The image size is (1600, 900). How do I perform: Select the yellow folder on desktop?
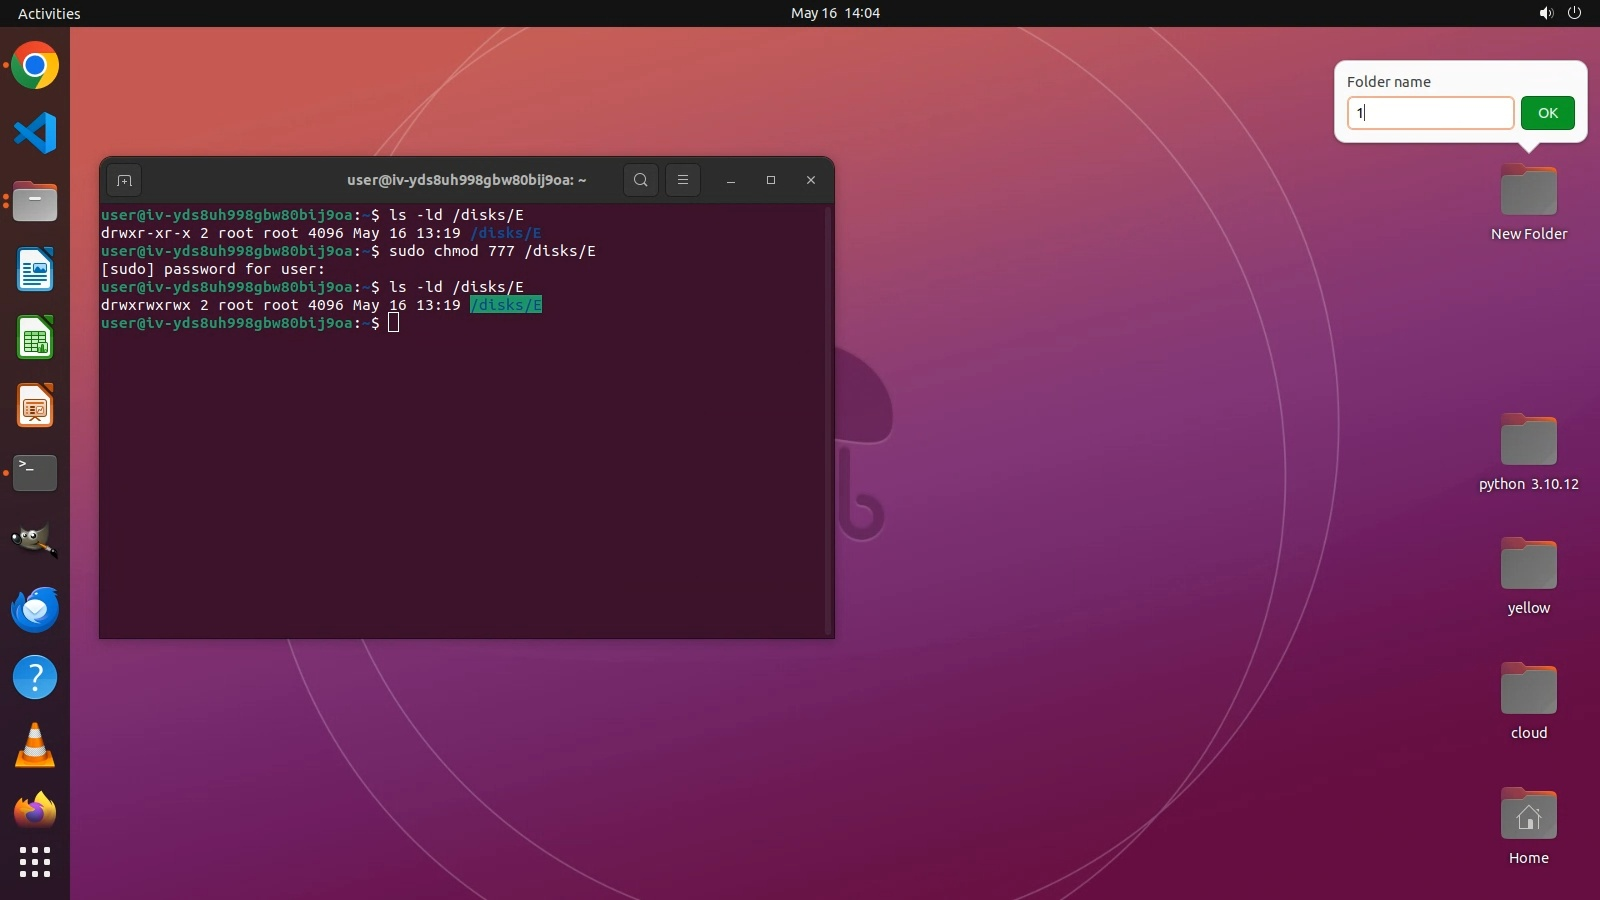[x=1528, y=565]
